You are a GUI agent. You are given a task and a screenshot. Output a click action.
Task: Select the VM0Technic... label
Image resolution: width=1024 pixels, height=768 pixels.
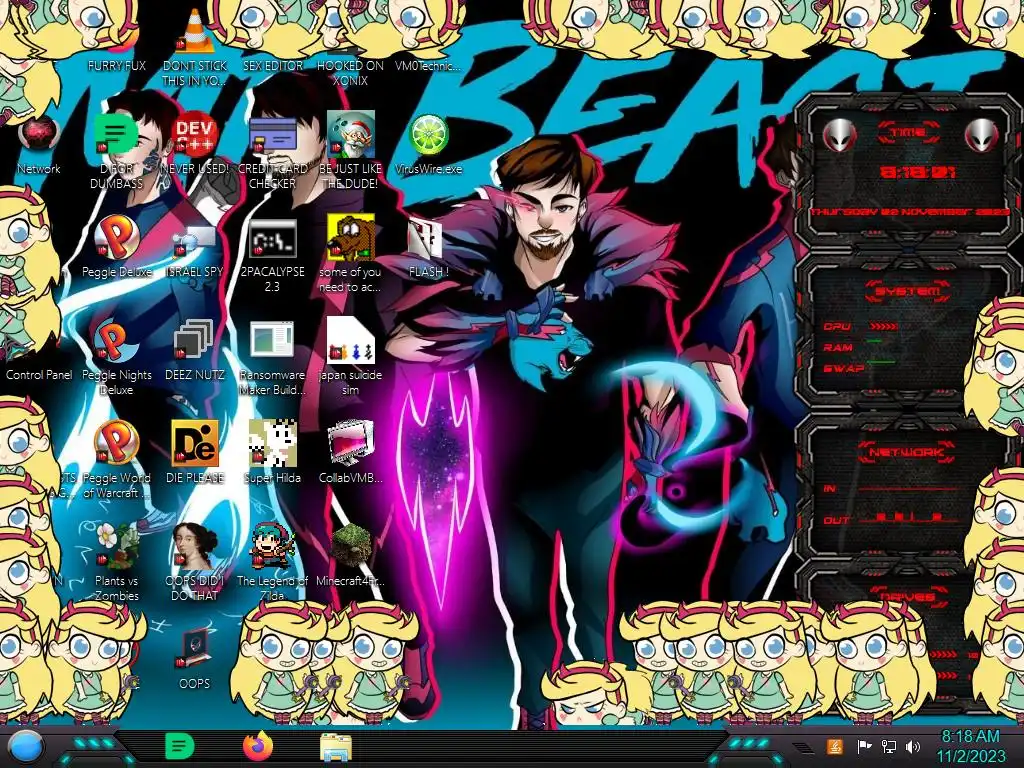(428, 65)
